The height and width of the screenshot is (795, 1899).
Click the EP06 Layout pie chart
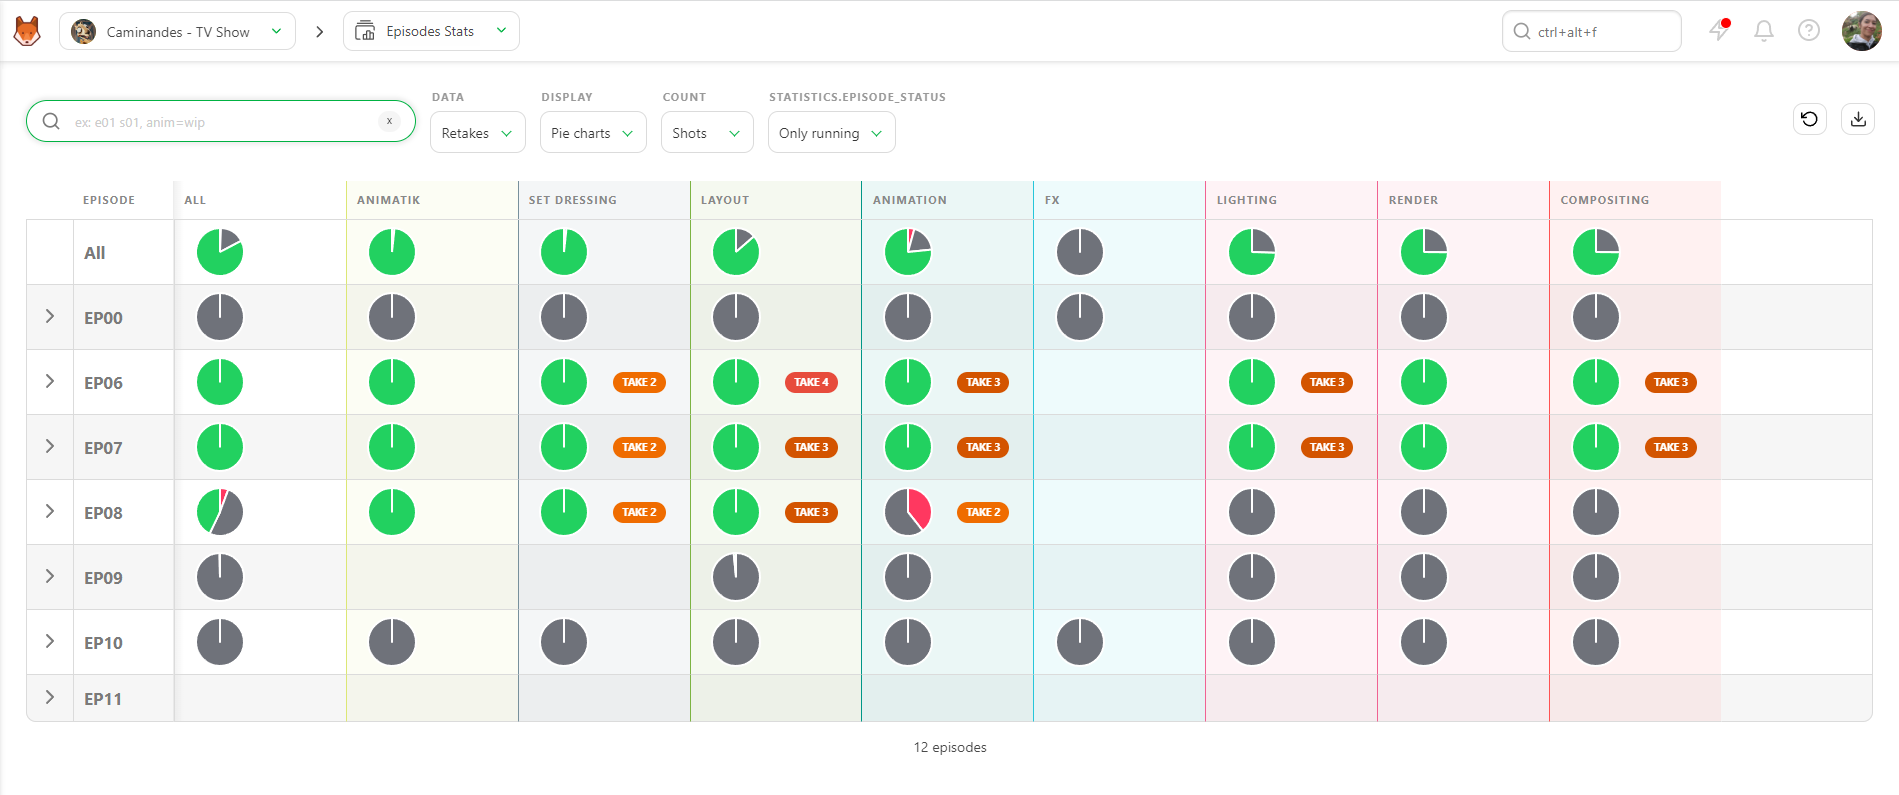coord(736,382)
